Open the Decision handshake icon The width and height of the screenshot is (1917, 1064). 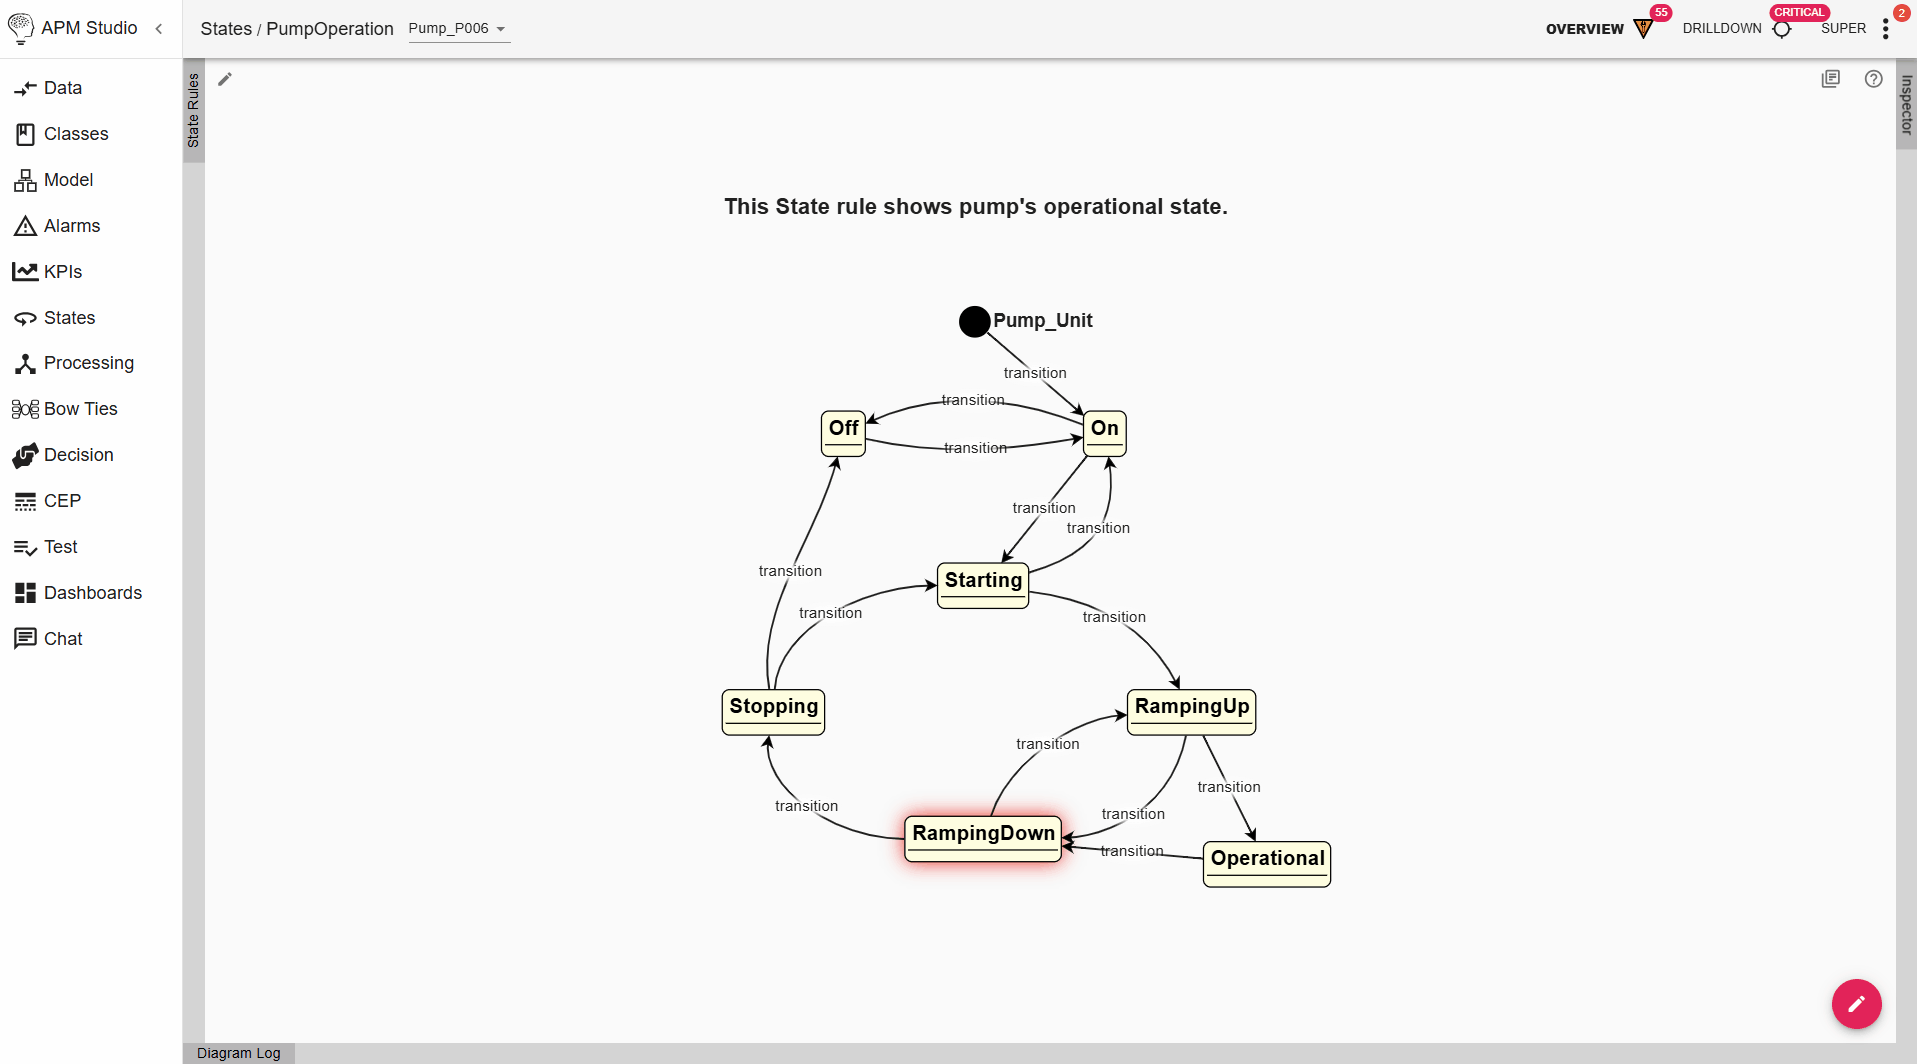(x=25, y=455)
